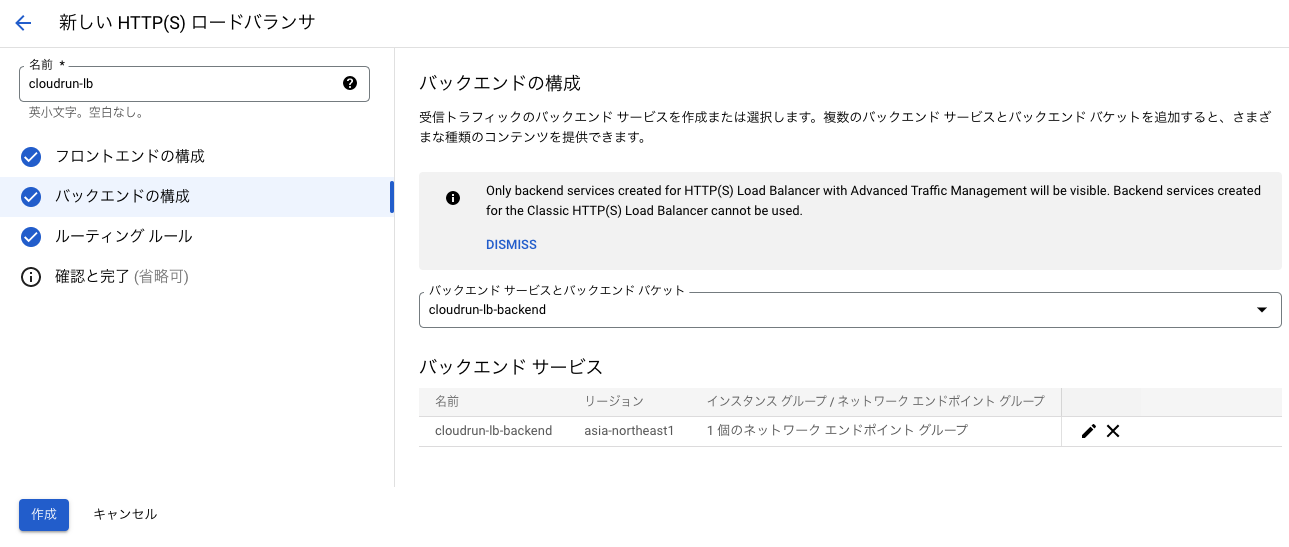Image resolution: width=1289 pixels, height=547 pixels.
Task: Focus the 名前 input containing cloudrun-lb
Action: pyautogui.click(x=194, y=84)
